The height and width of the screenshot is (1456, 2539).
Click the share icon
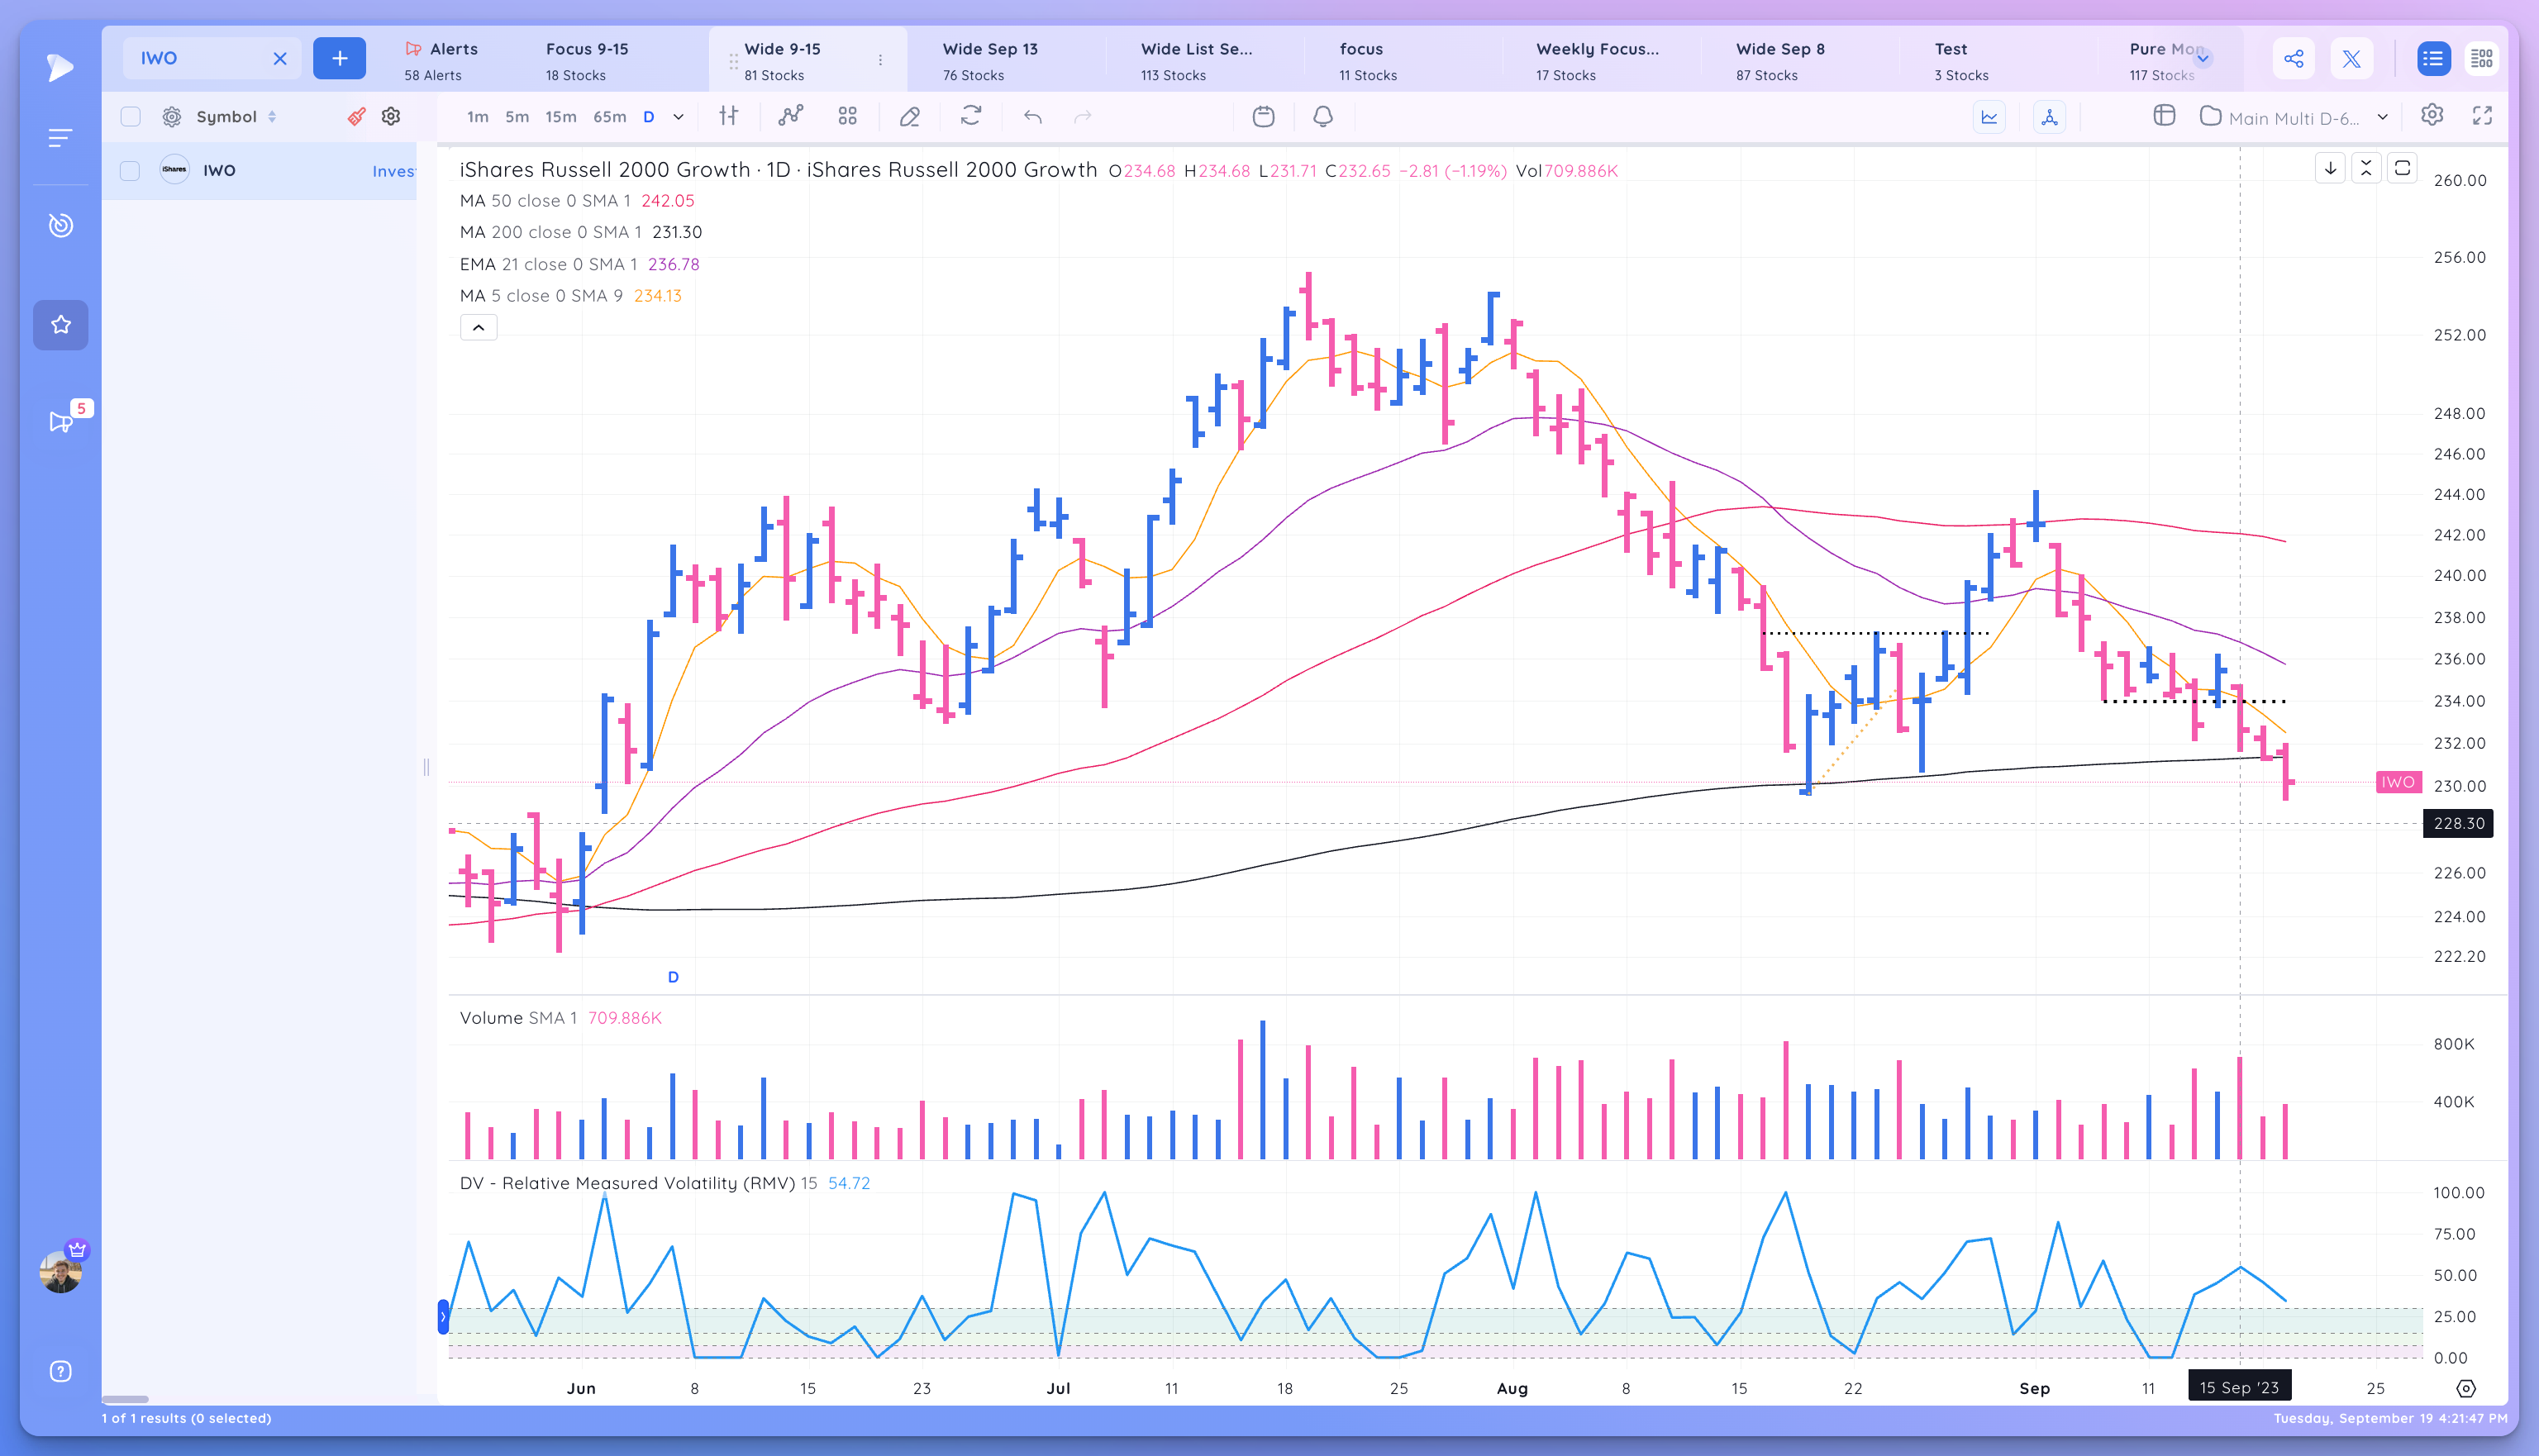pos(2294,58)
